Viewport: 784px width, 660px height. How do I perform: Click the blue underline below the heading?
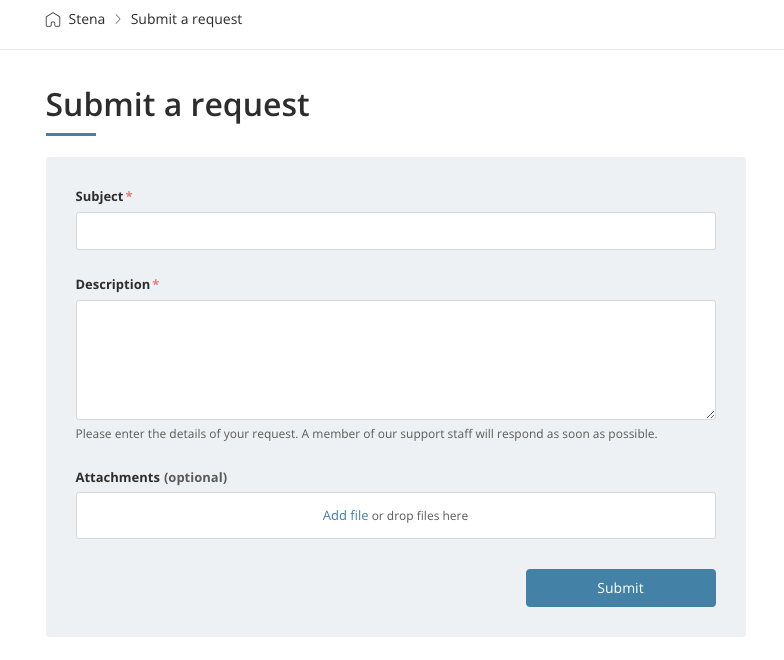point(71,134)
